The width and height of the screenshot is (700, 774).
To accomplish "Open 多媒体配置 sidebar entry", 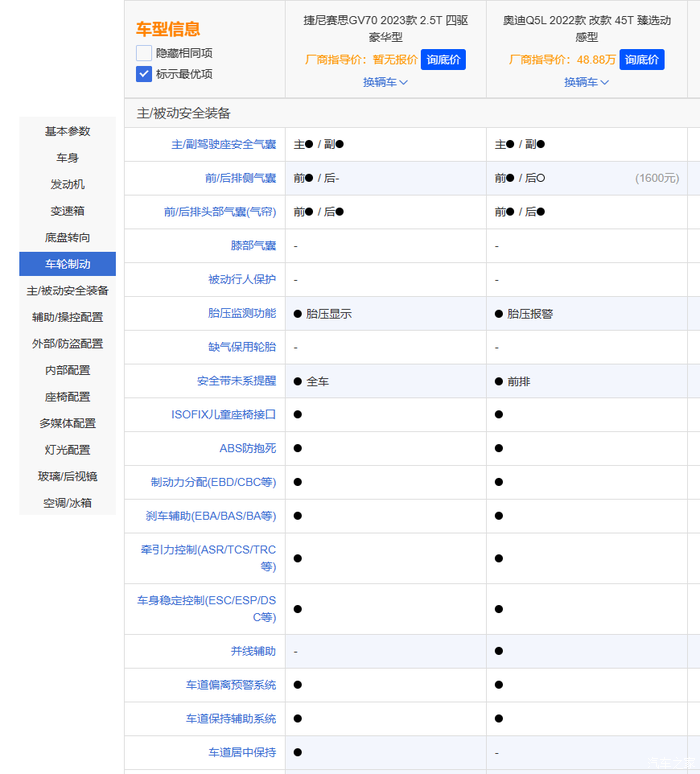I will 67,423.
